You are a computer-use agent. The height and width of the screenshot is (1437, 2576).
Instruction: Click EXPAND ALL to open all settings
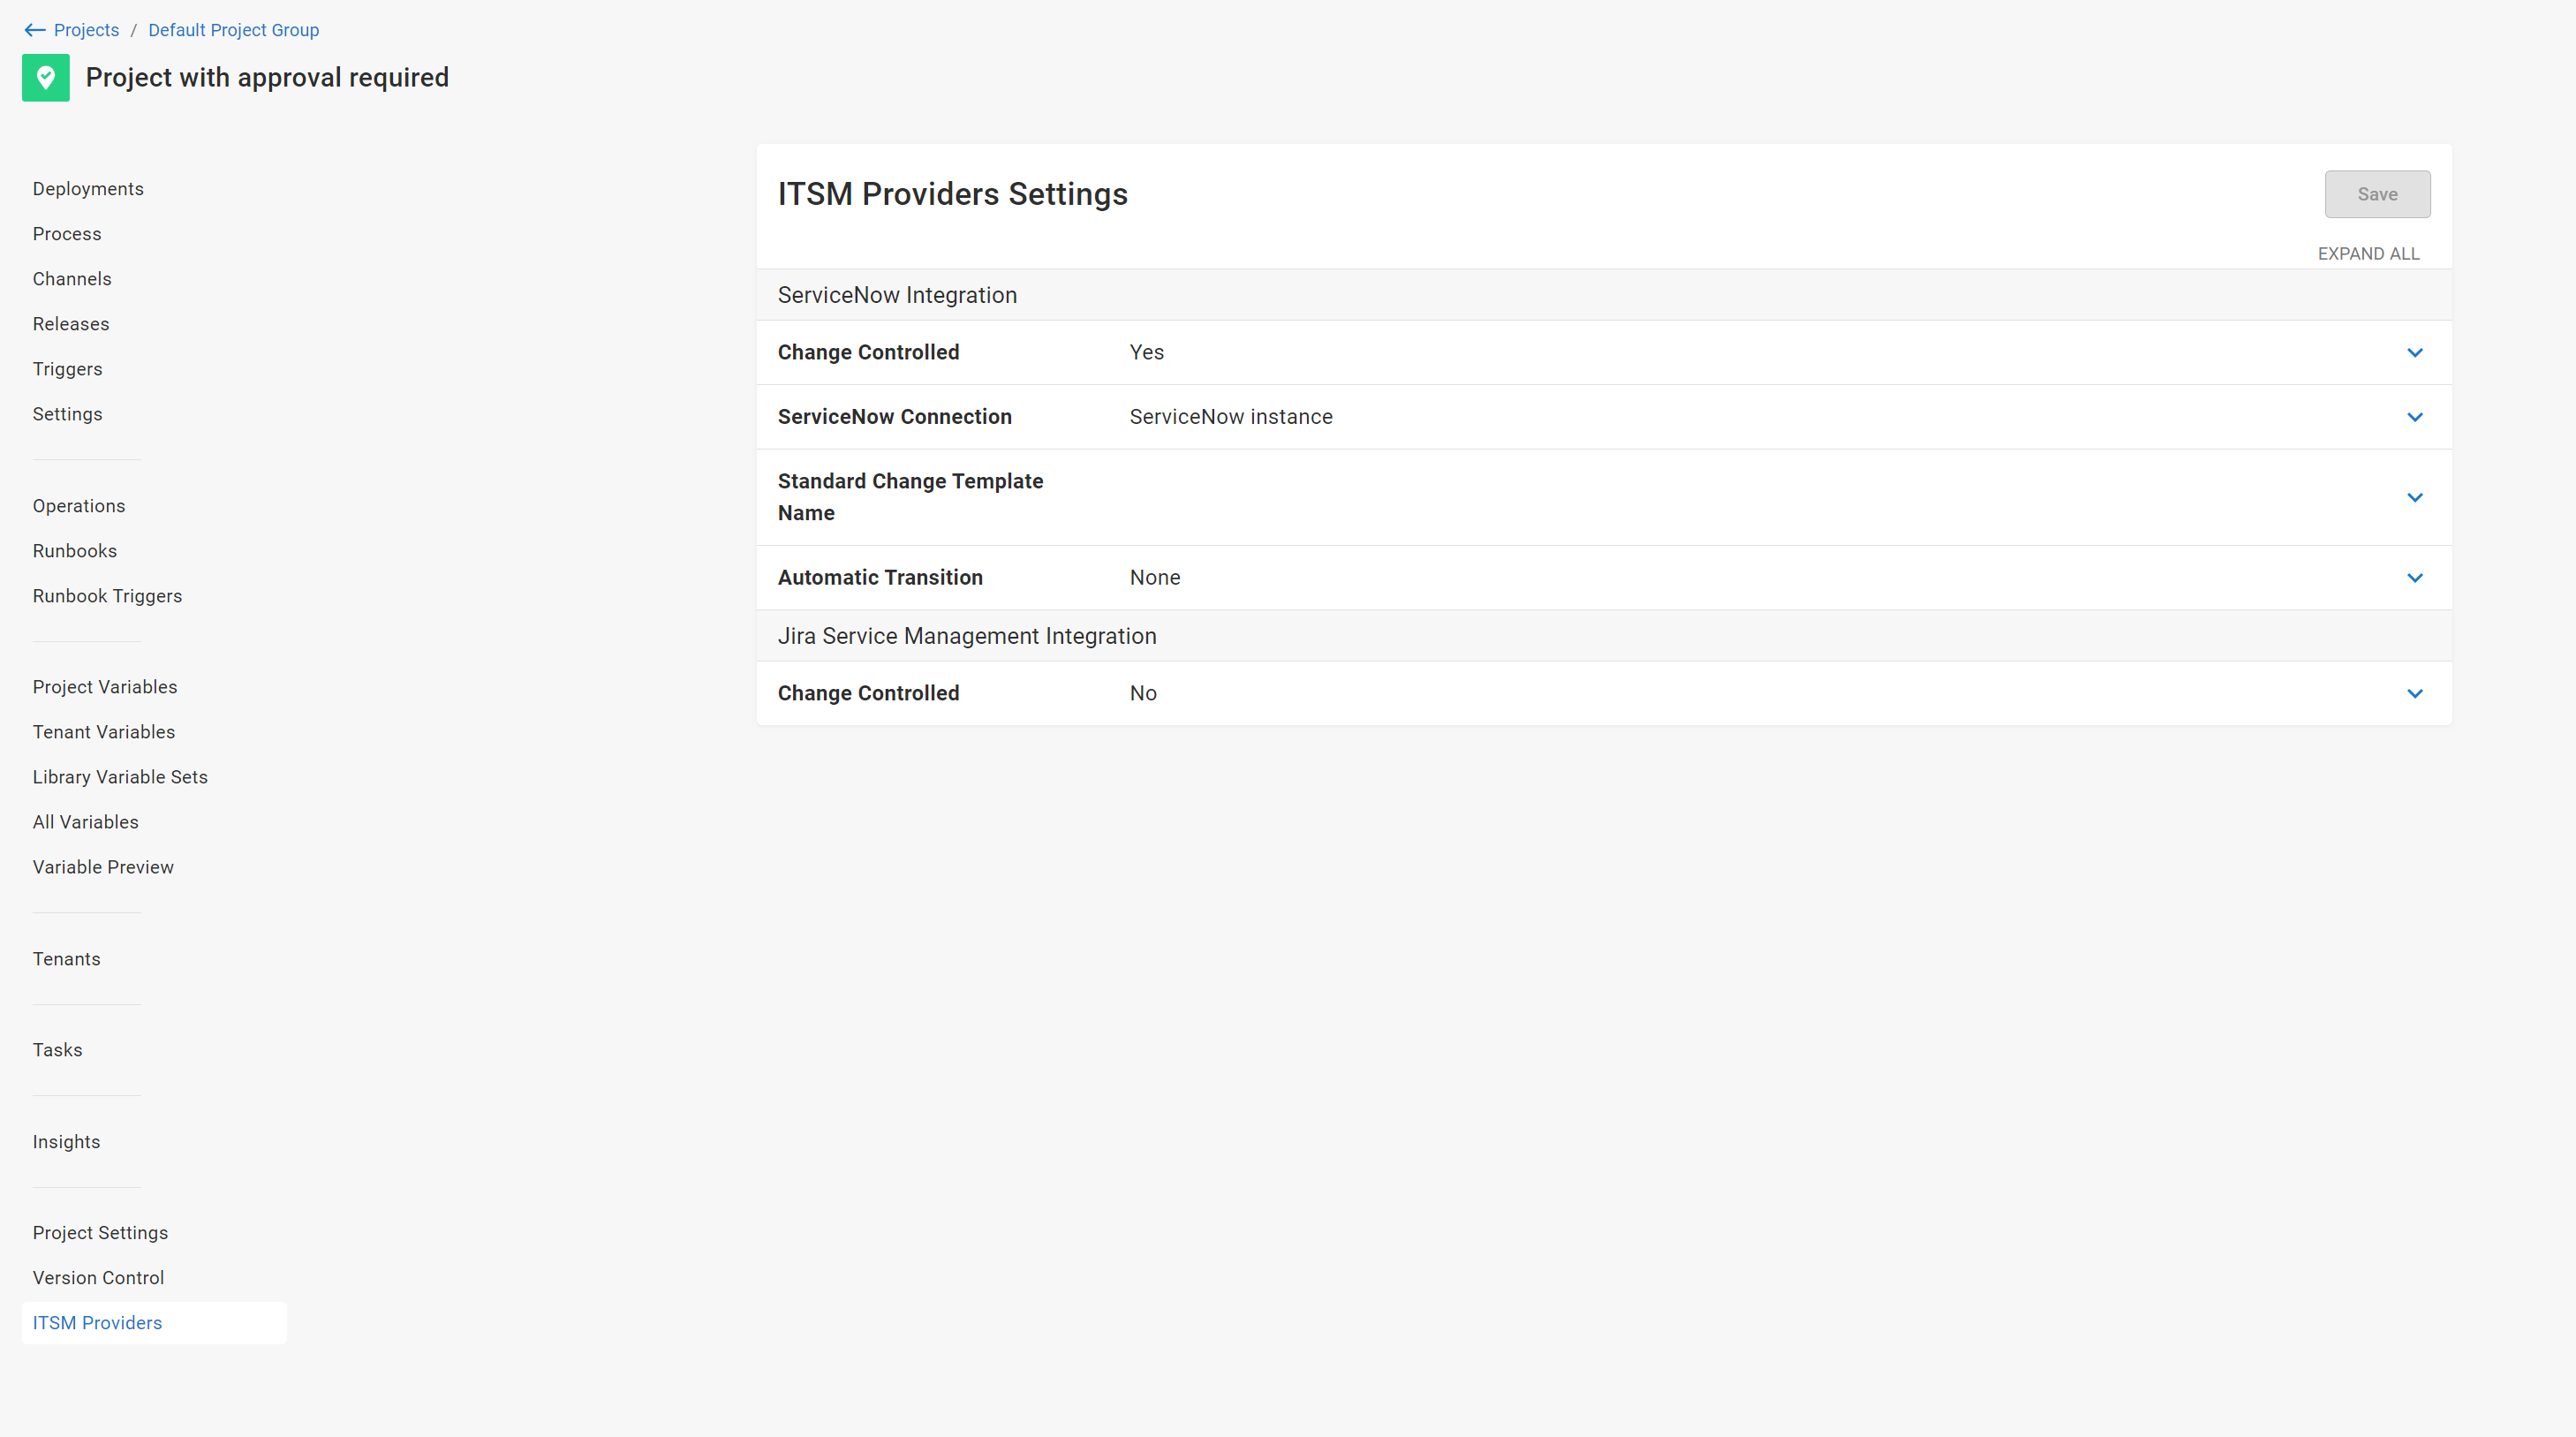(x=2369, y=253)
